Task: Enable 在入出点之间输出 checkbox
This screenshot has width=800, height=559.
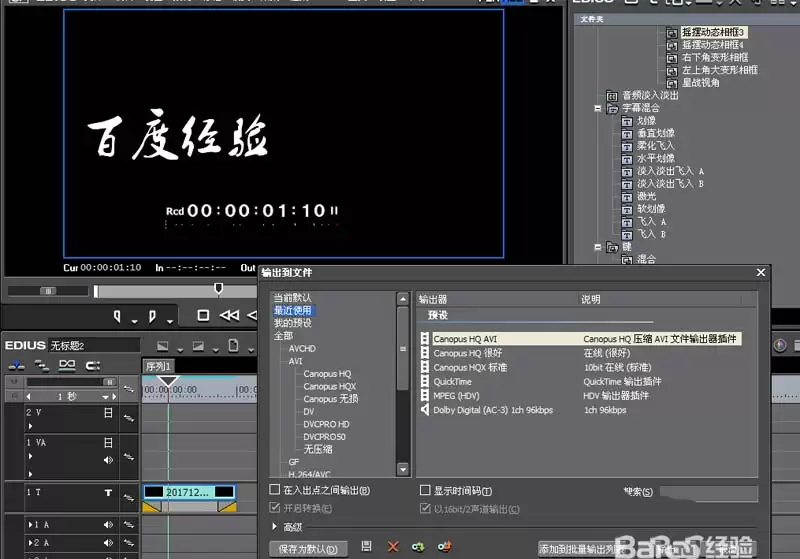Action: coord(274,490)
